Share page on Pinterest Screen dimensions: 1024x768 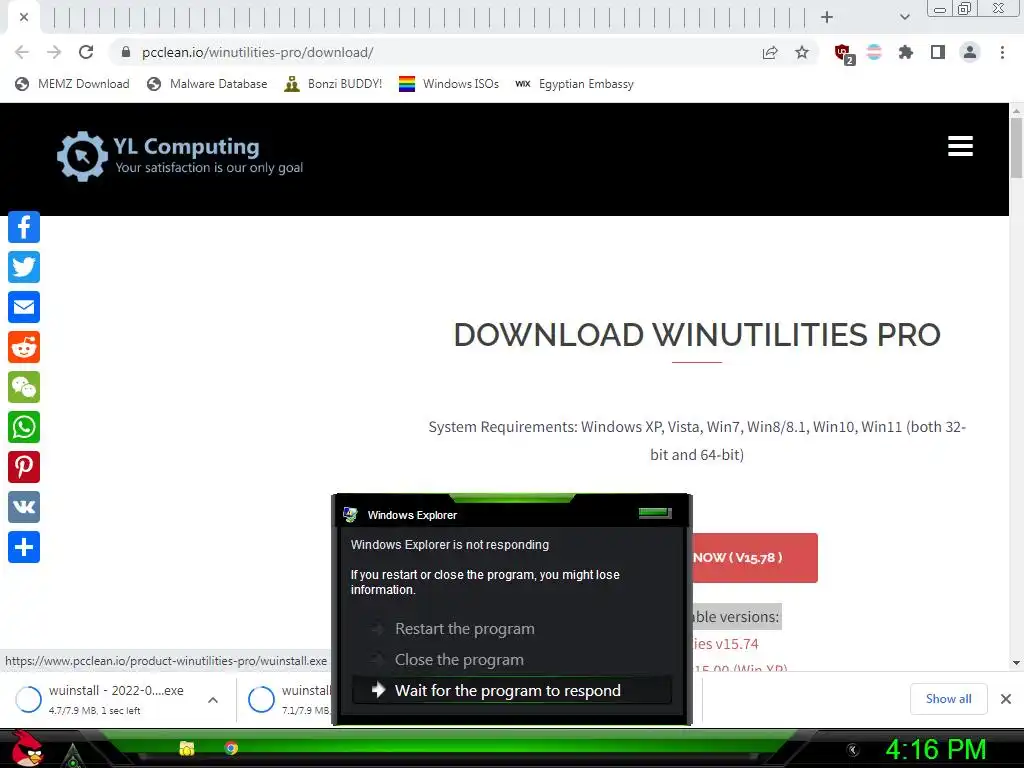coord(24,467)
